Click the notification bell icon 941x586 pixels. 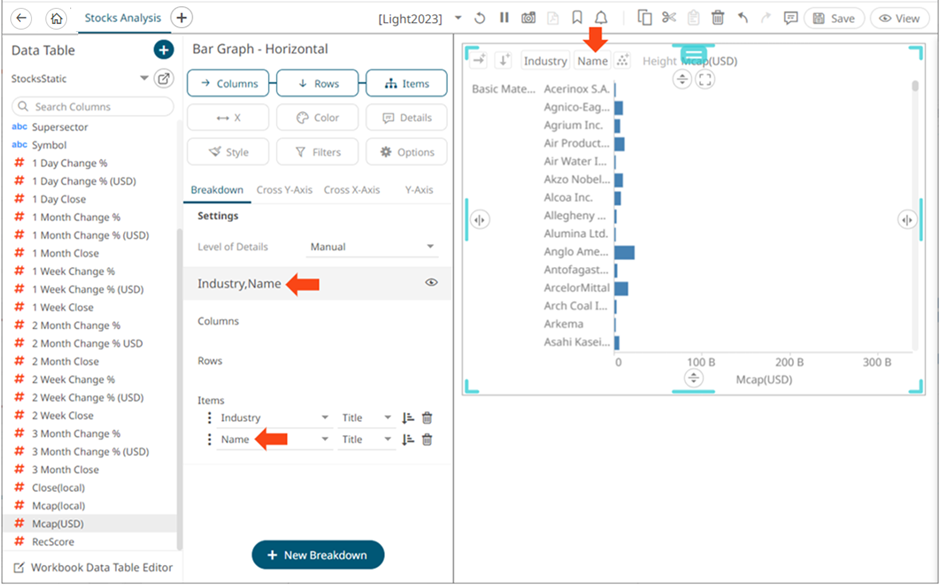601,18
